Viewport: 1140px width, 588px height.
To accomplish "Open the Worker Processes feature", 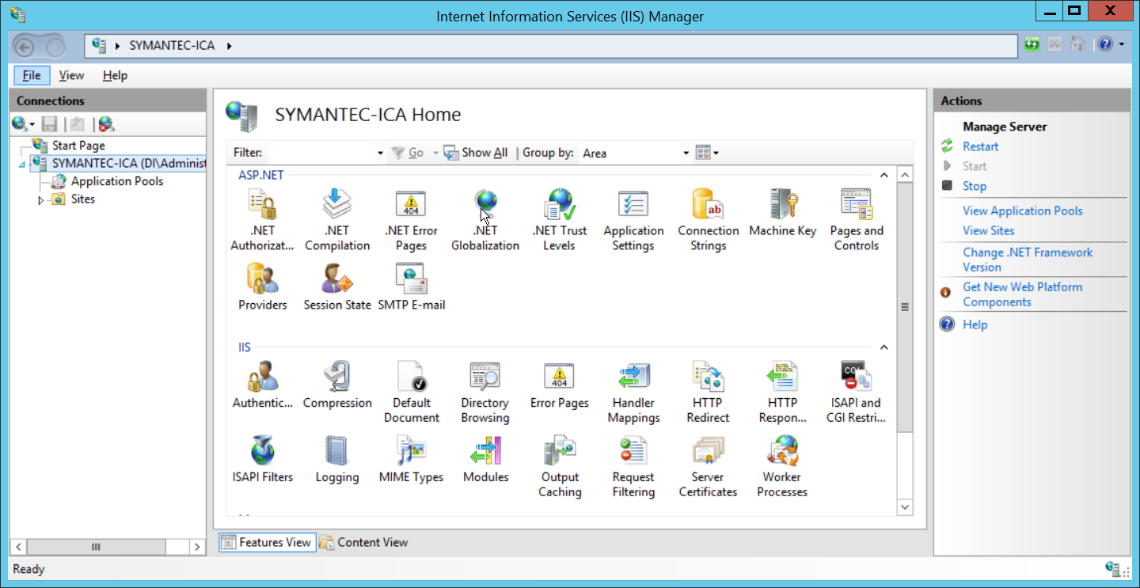I will click(x=782, y=453).
